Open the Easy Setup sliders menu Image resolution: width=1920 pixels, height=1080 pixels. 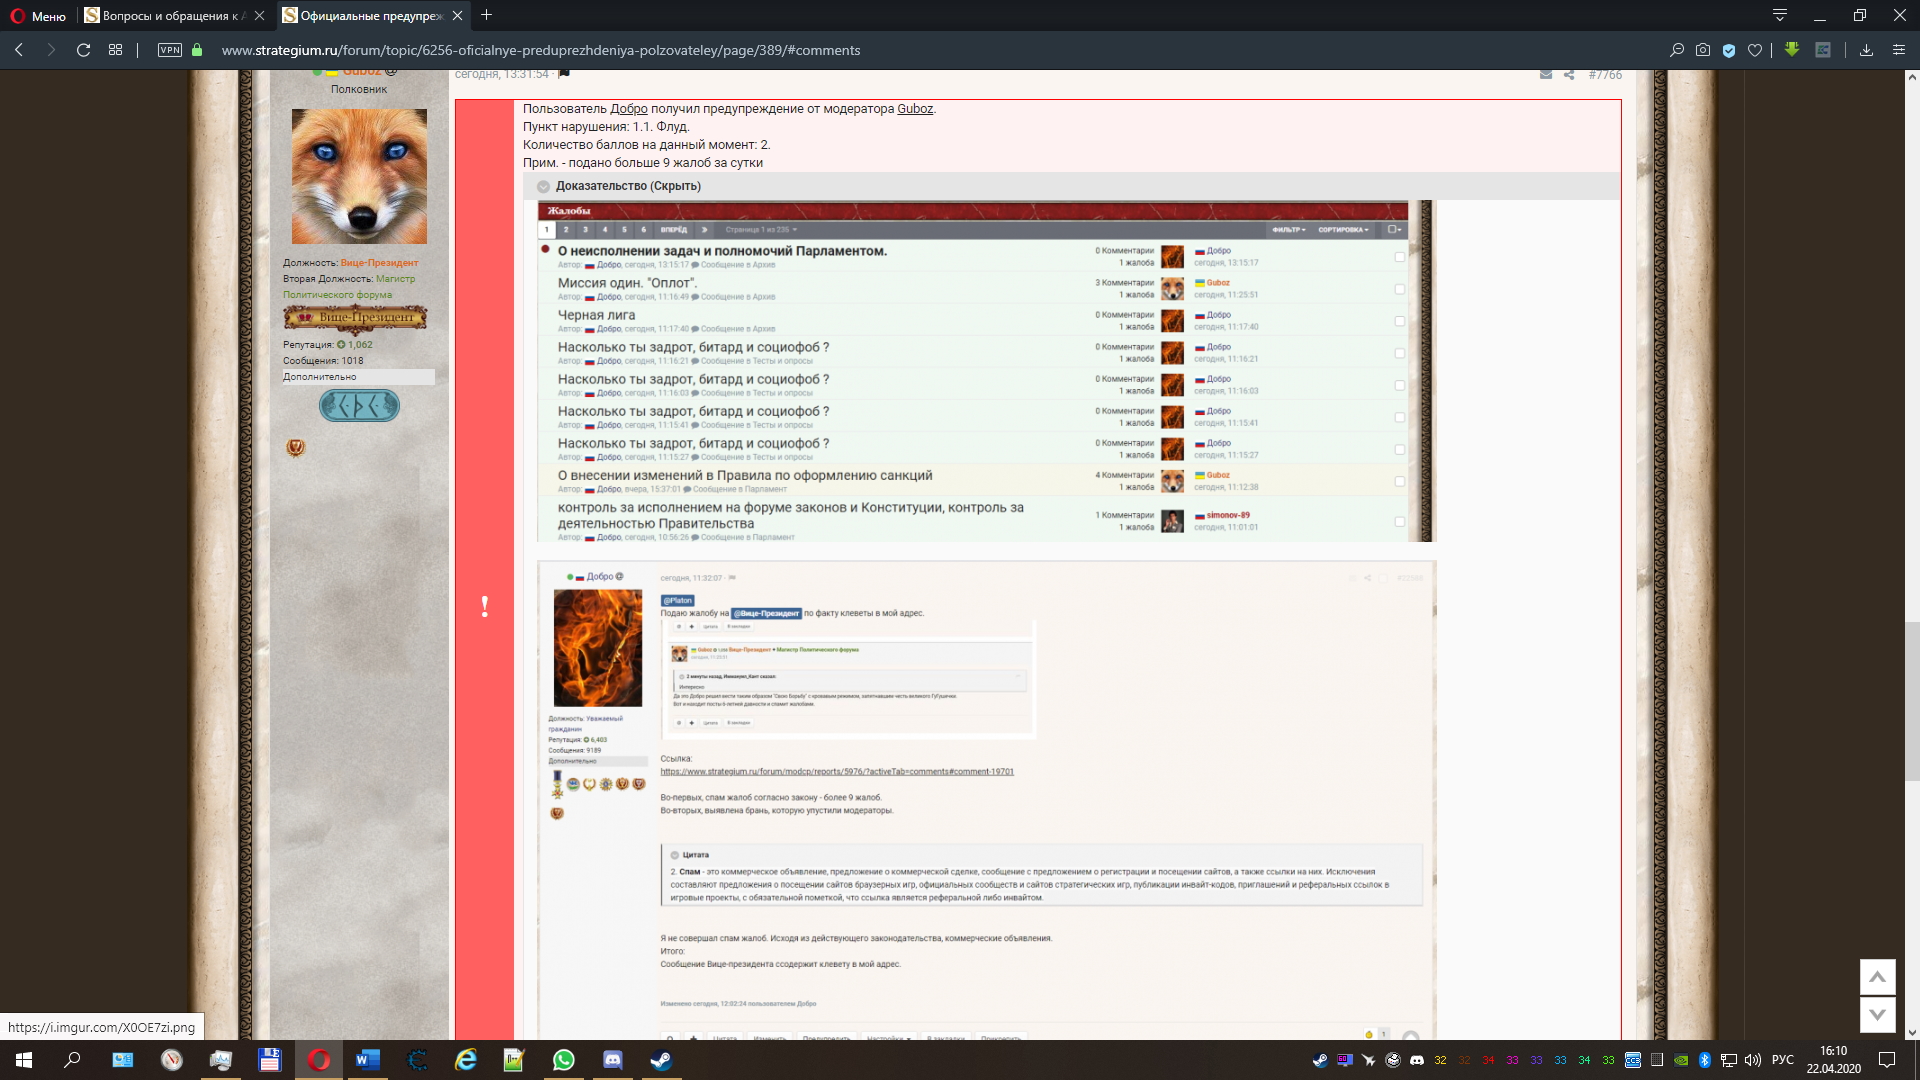tap(1899, 50)
